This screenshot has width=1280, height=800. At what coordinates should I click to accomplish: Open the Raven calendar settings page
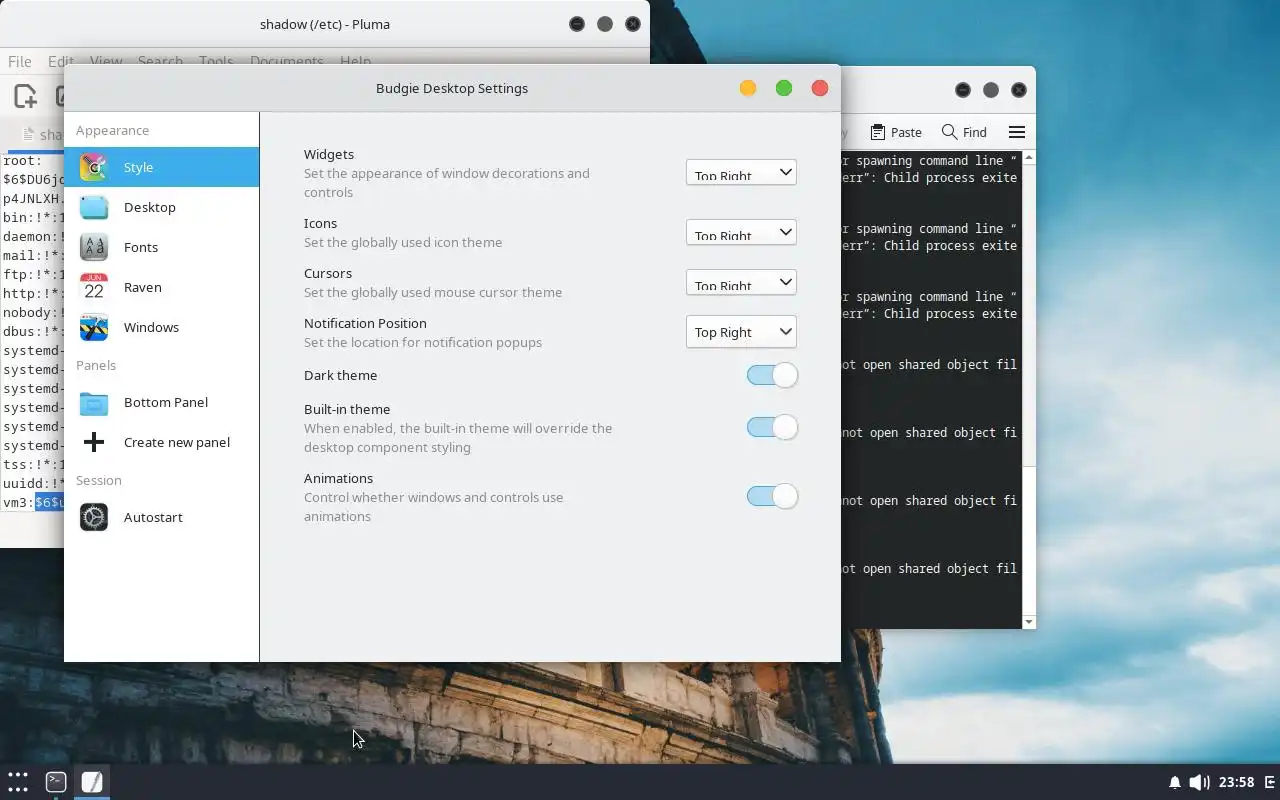(161, 287)
